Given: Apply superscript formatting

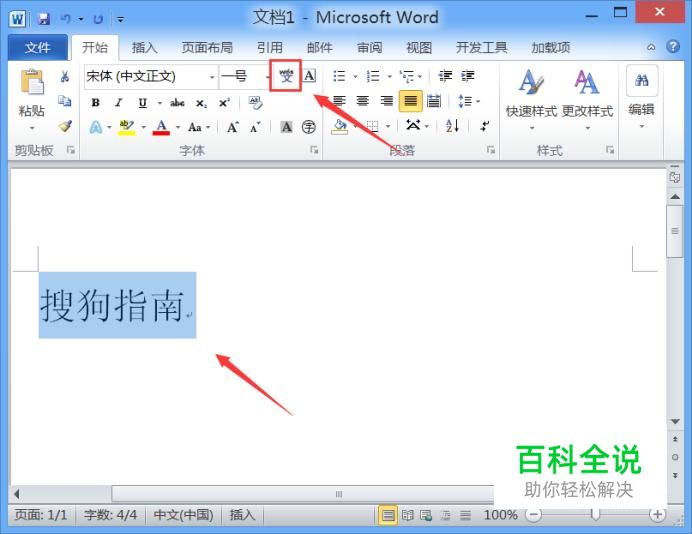Looking at the screenshot, I should [x=224, y=103].
